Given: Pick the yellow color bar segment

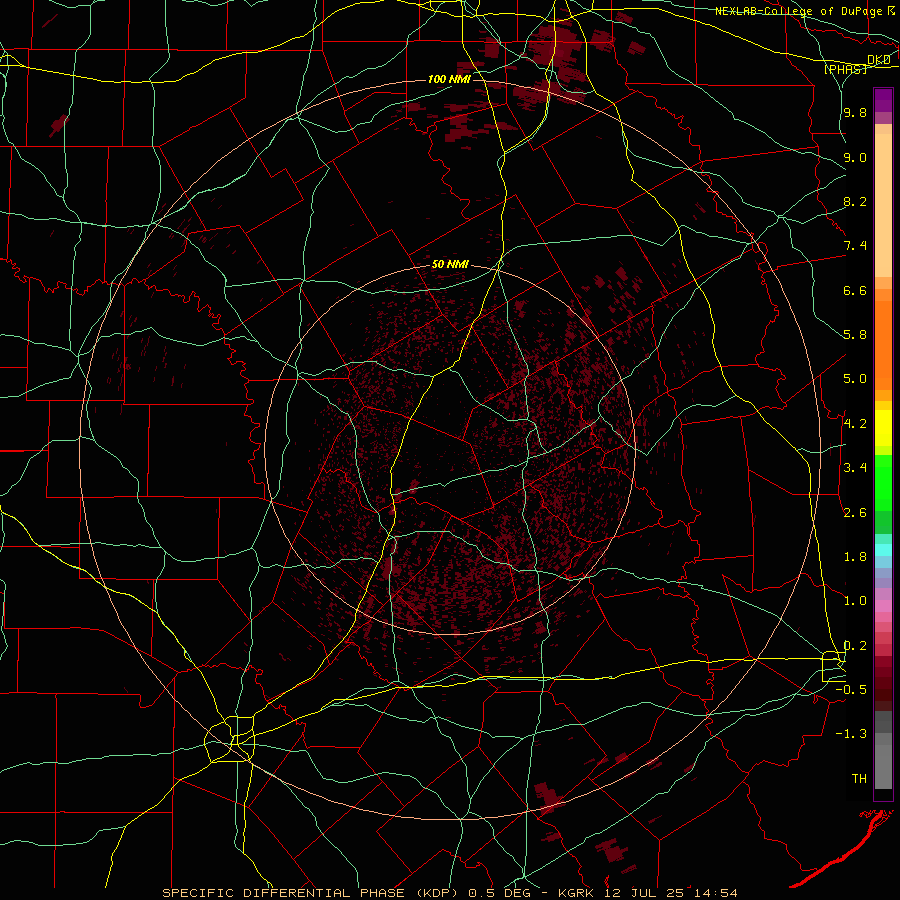Looking at the screenshot, I should [883, 428].
